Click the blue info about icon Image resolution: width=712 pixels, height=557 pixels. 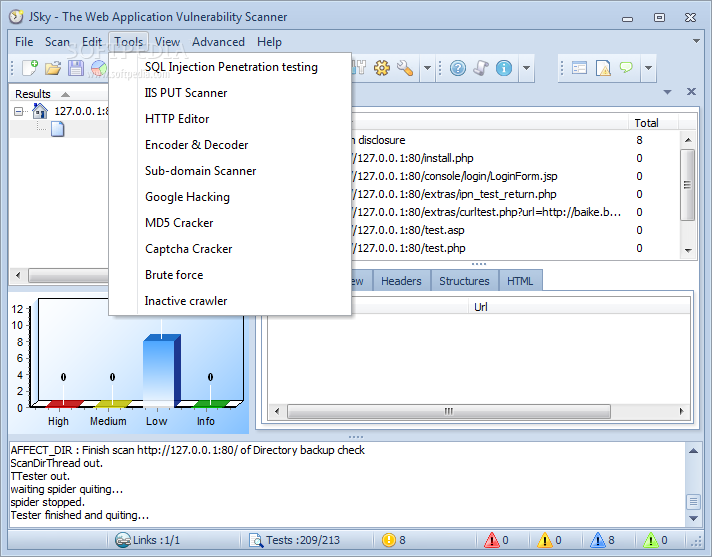pos(504,68)
